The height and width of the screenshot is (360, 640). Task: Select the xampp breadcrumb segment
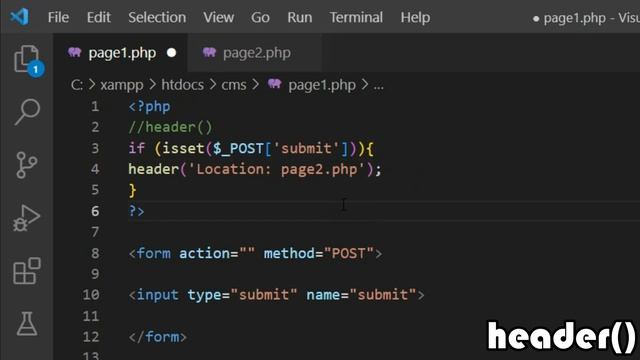coord(122,85)
